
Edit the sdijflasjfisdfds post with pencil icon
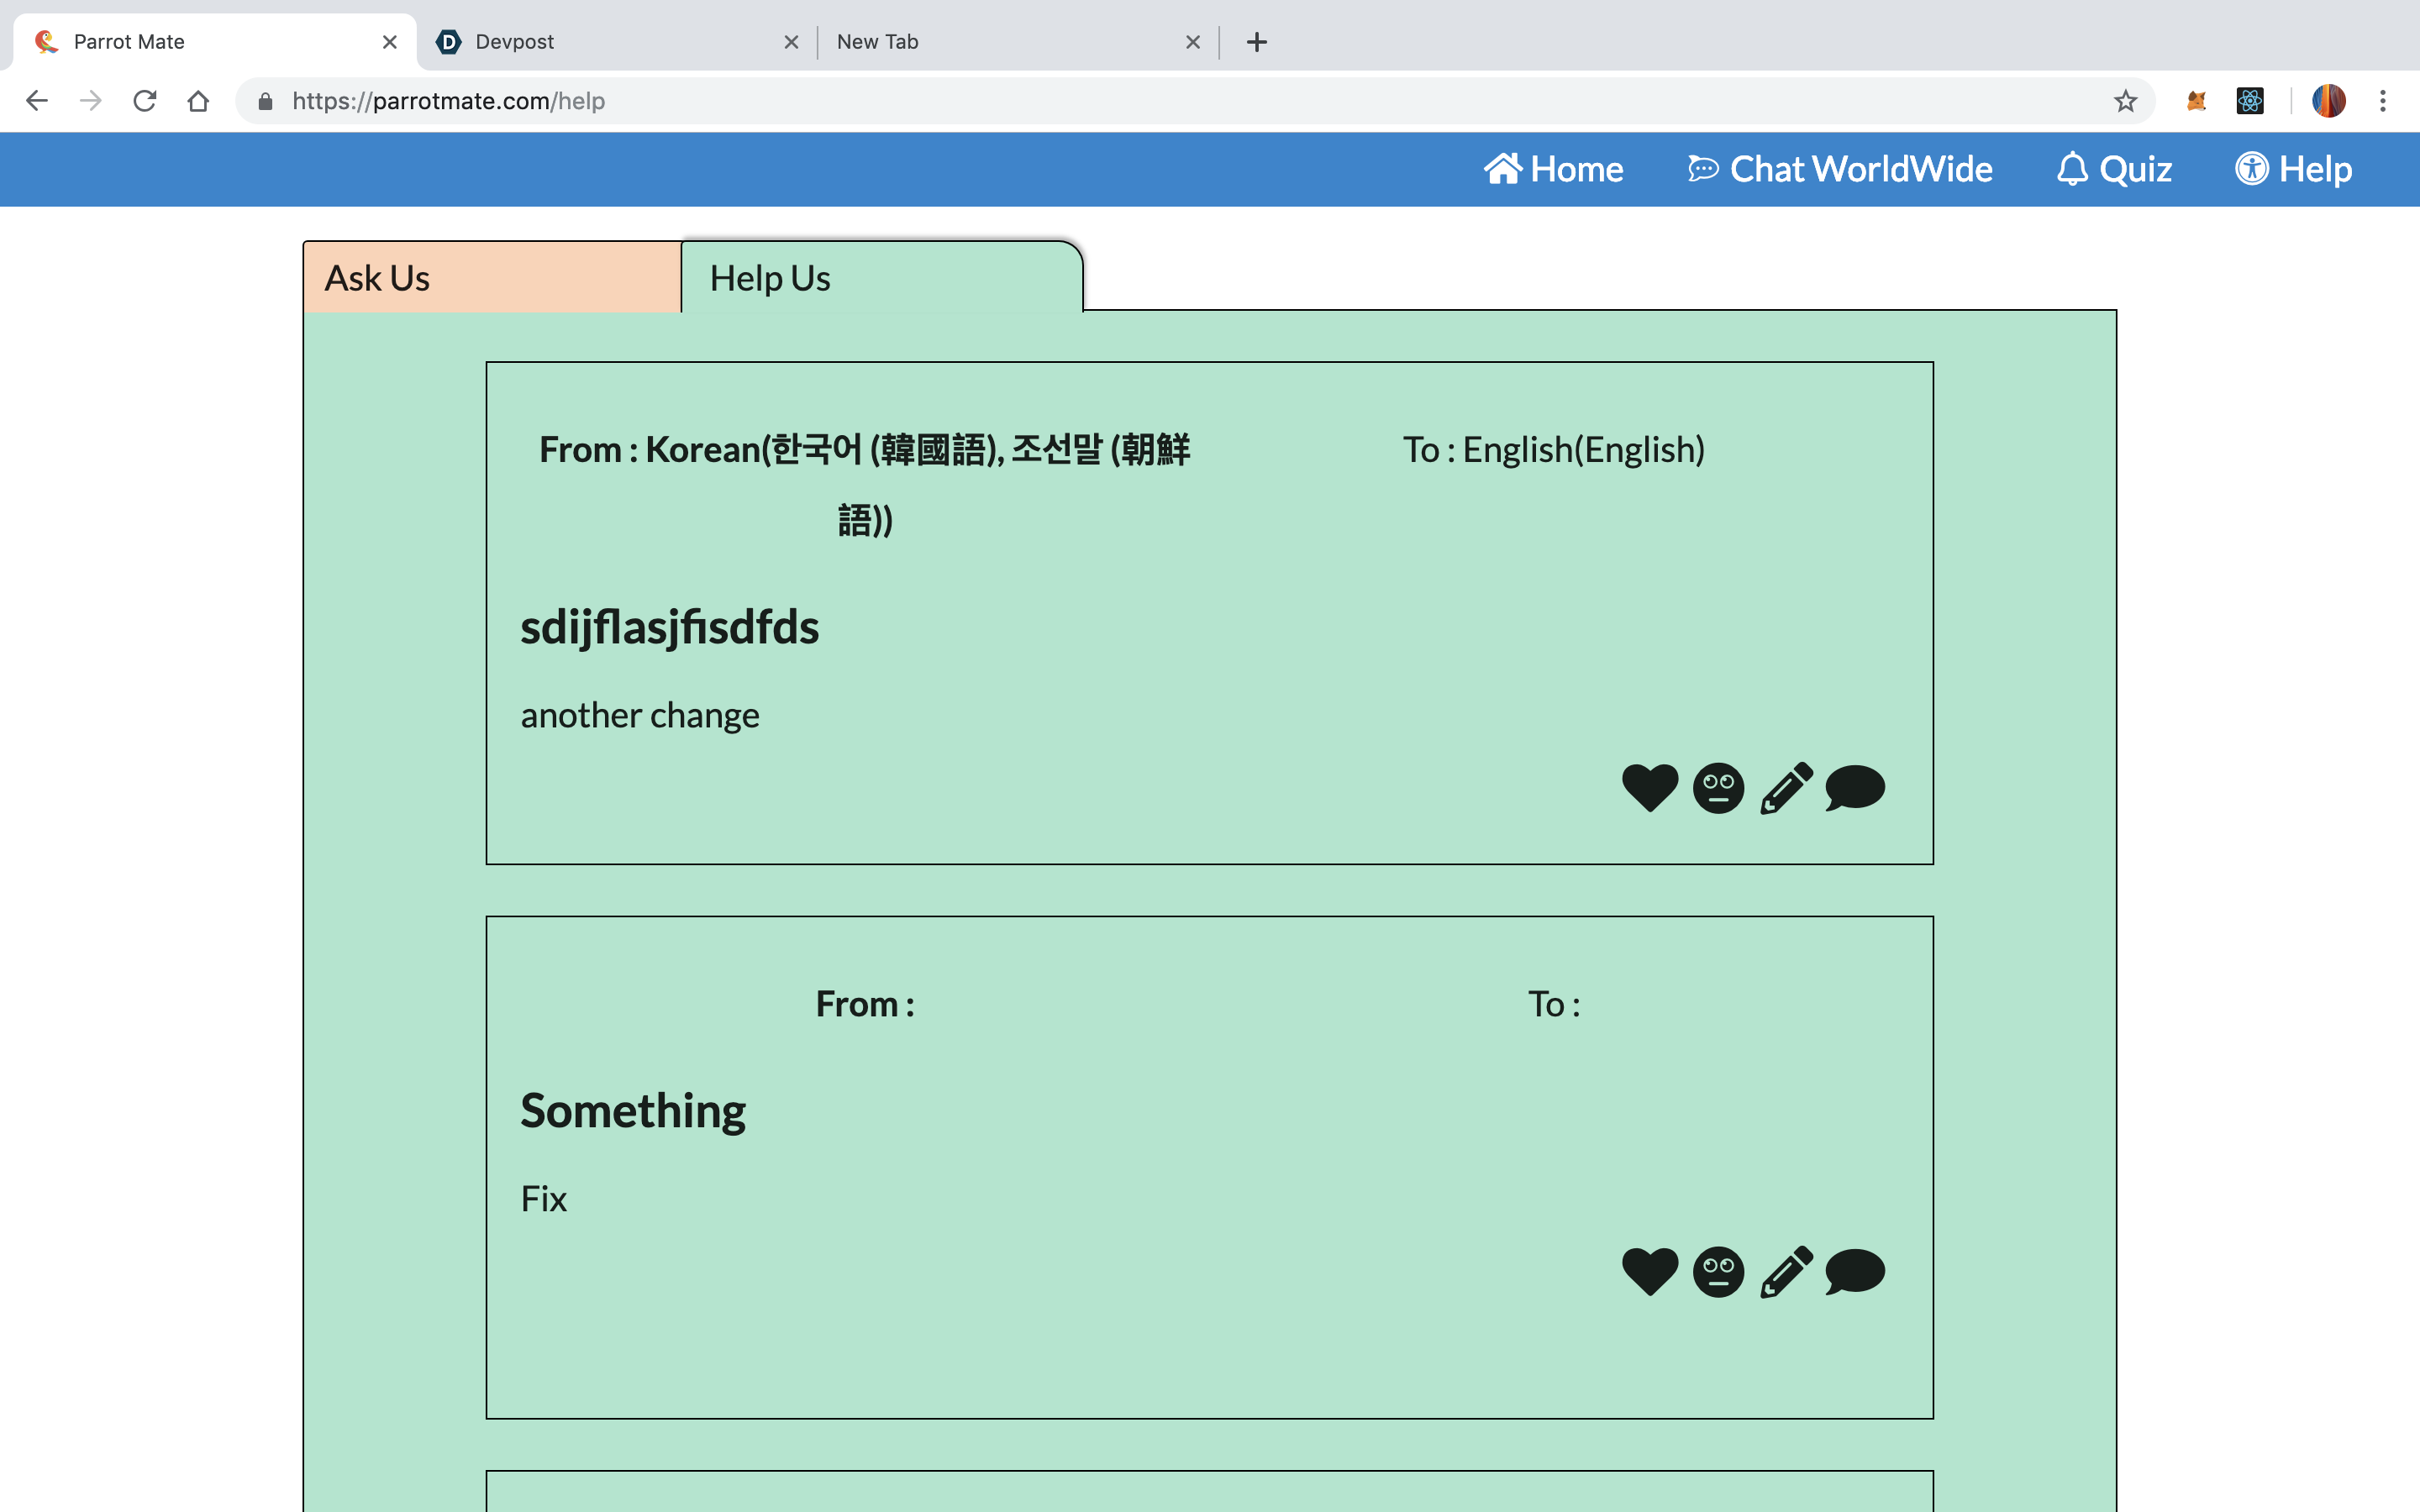point(1786,788)
